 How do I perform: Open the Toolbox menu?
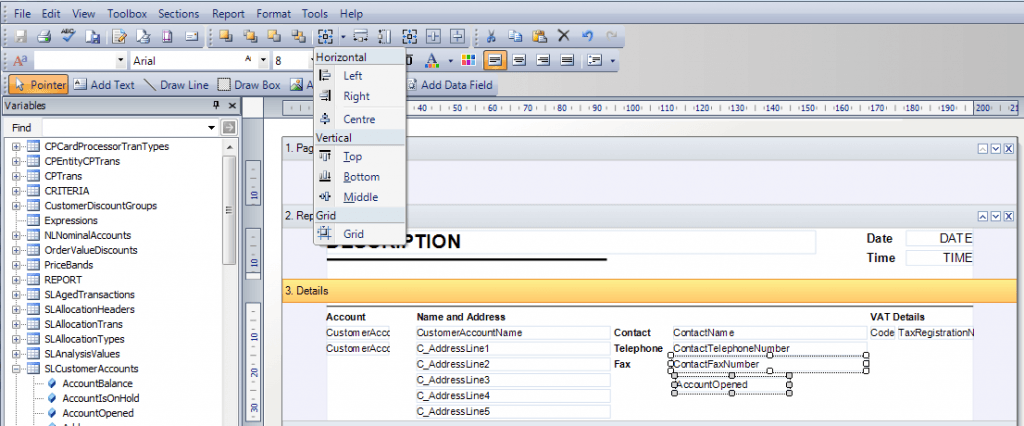point(127,13)
